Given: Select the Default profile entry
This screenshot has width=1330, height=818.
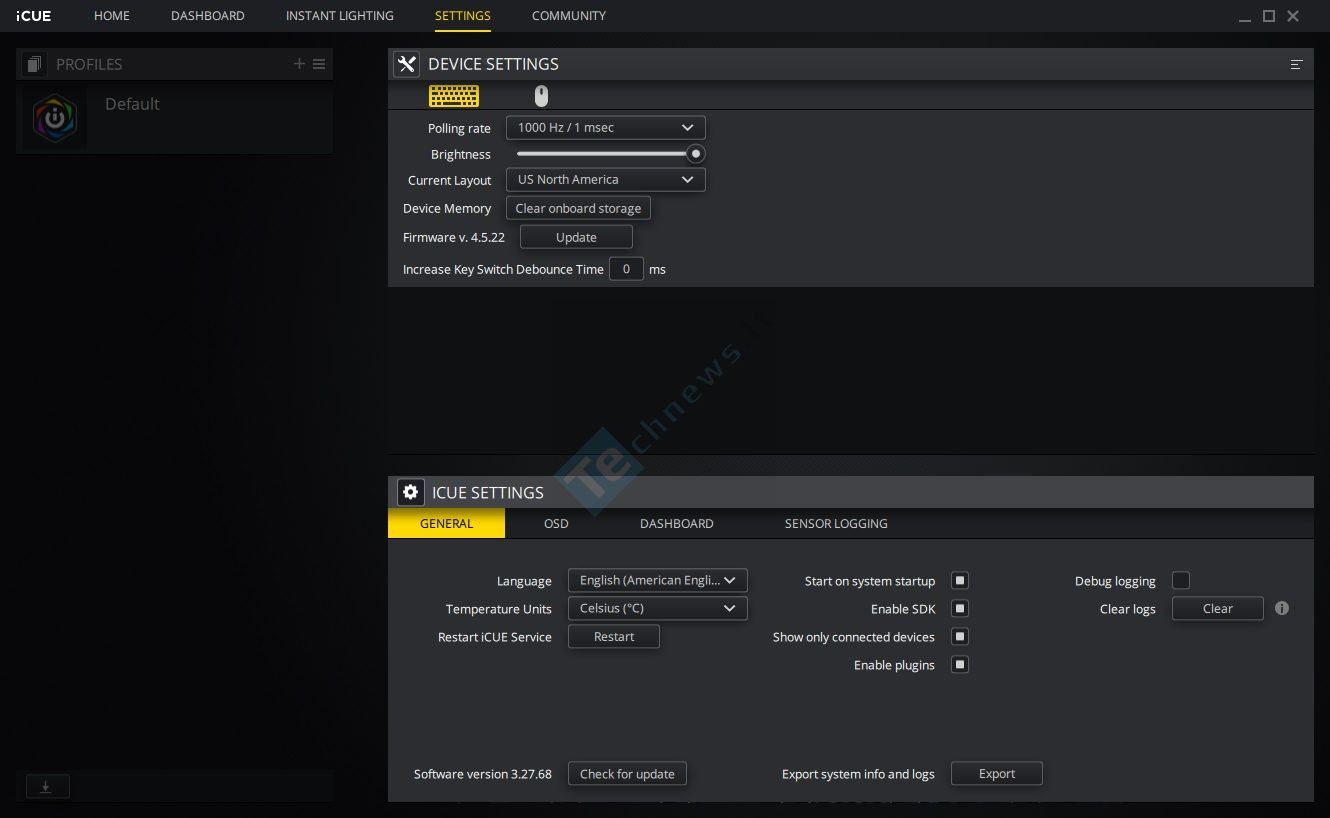Looking at the screenshot, I should tap(175, 118).
